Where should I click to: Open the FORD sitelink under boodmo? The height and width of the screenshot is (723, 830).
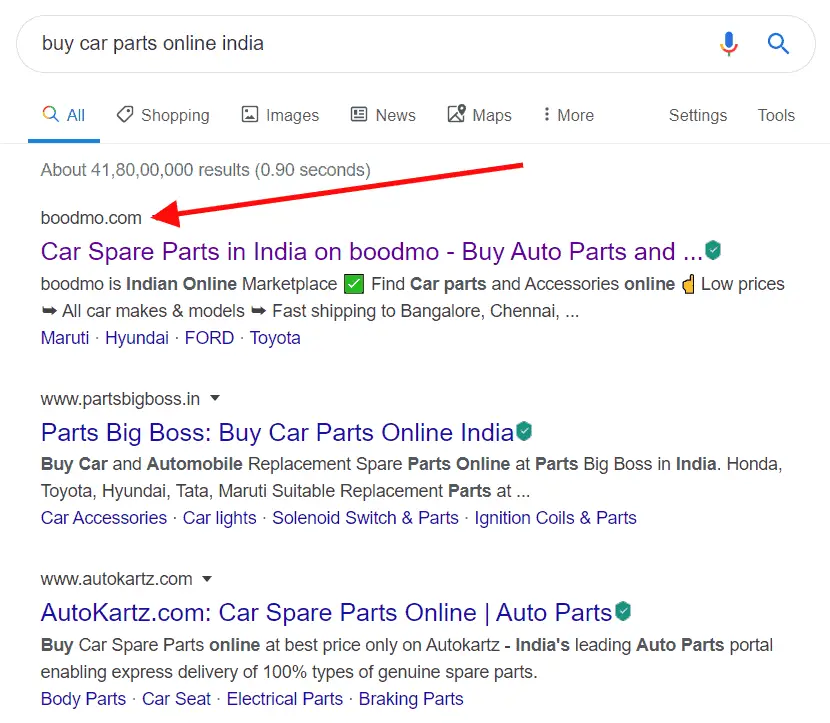[x=209, y=338]
